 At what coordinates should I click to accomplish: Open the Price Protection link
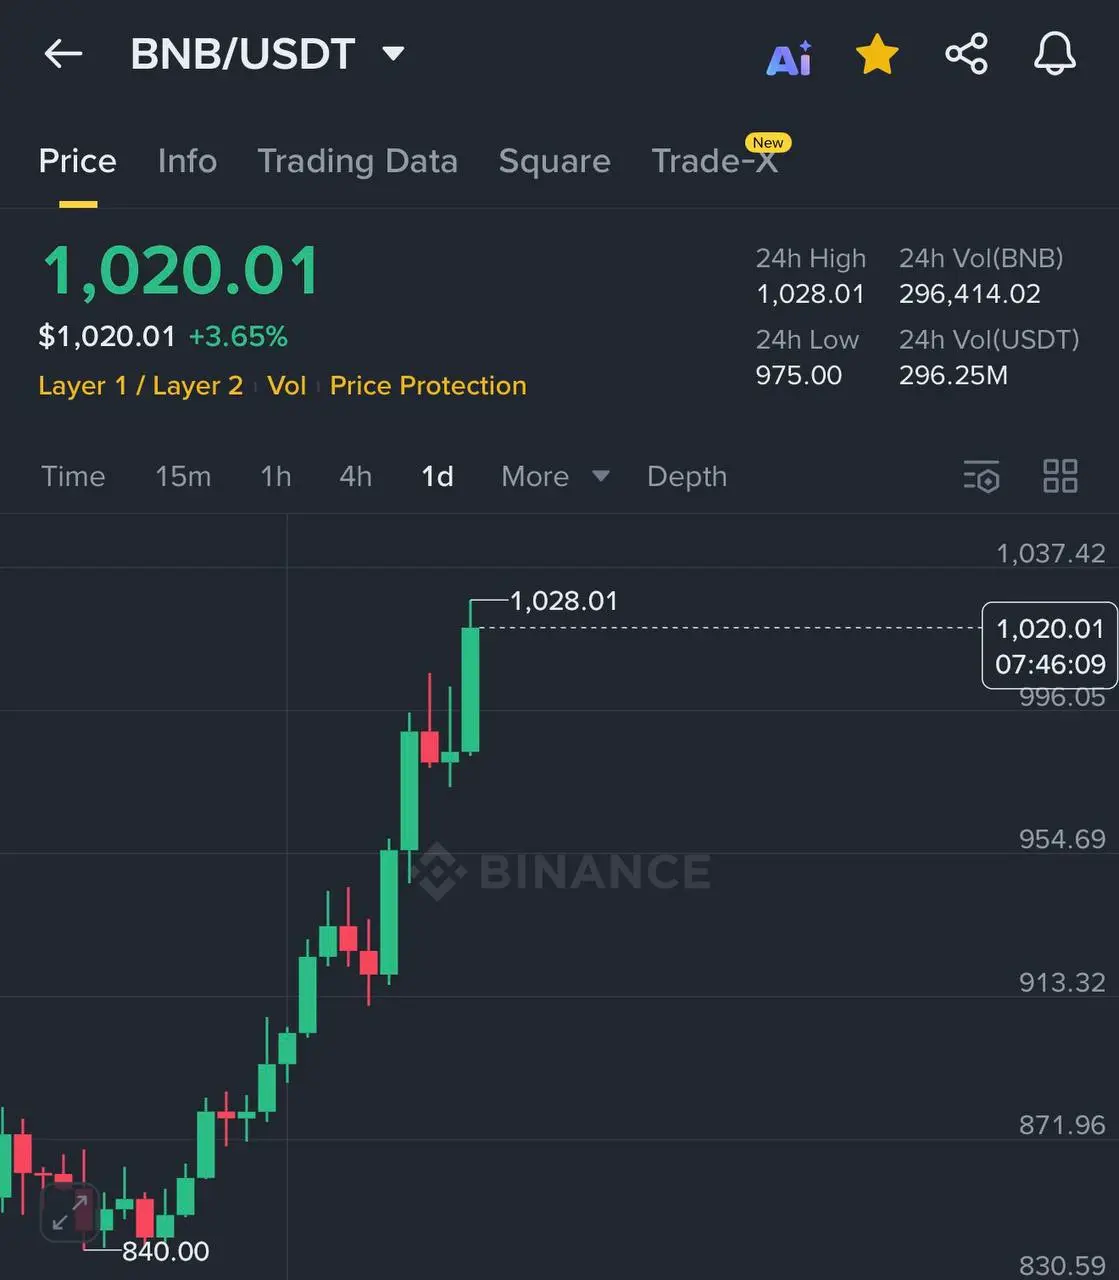click(428, 386)
